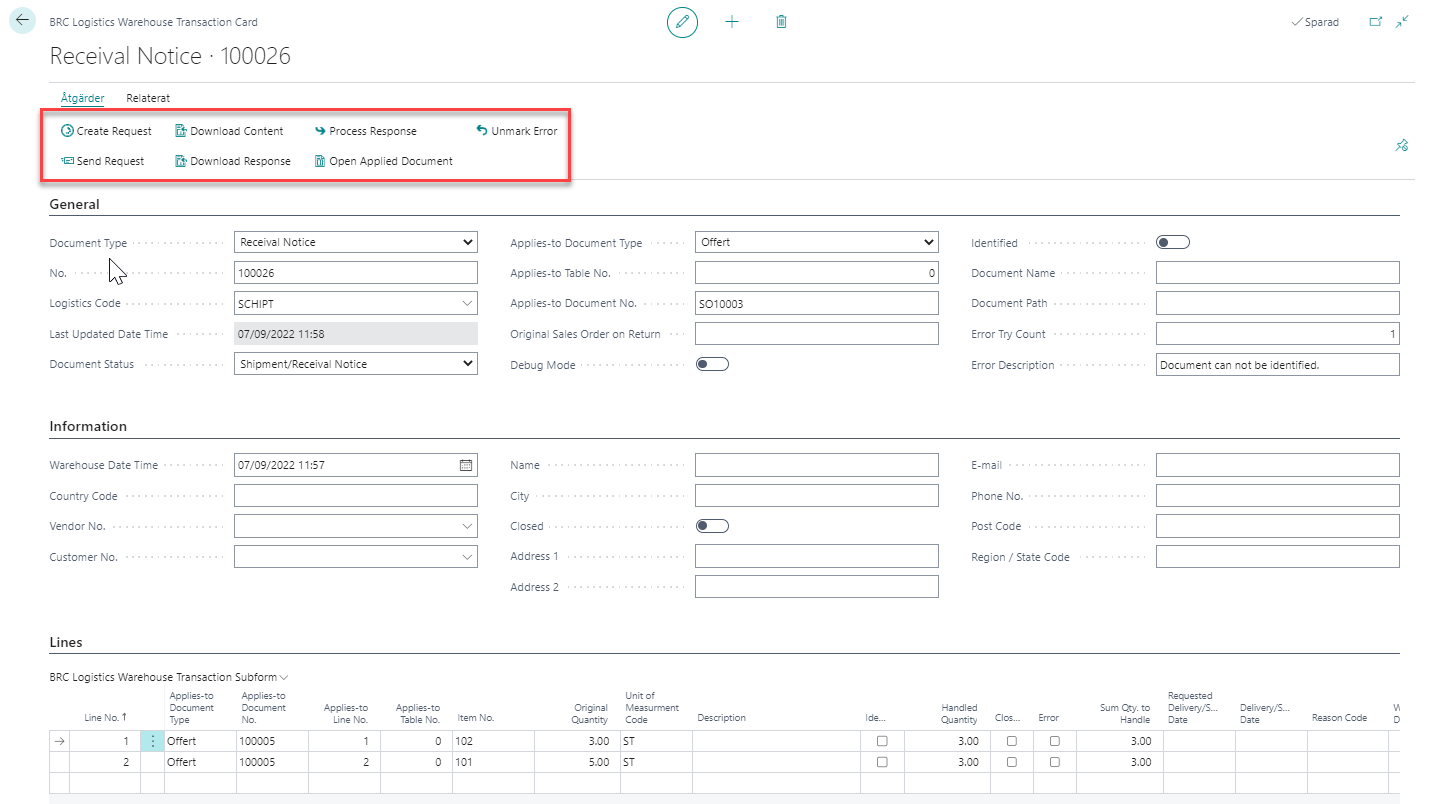The height and width of the screenshot is (804, 1437).
Task: Open Warehouse Date Time calendar picker
Action: tap(465, 465)
